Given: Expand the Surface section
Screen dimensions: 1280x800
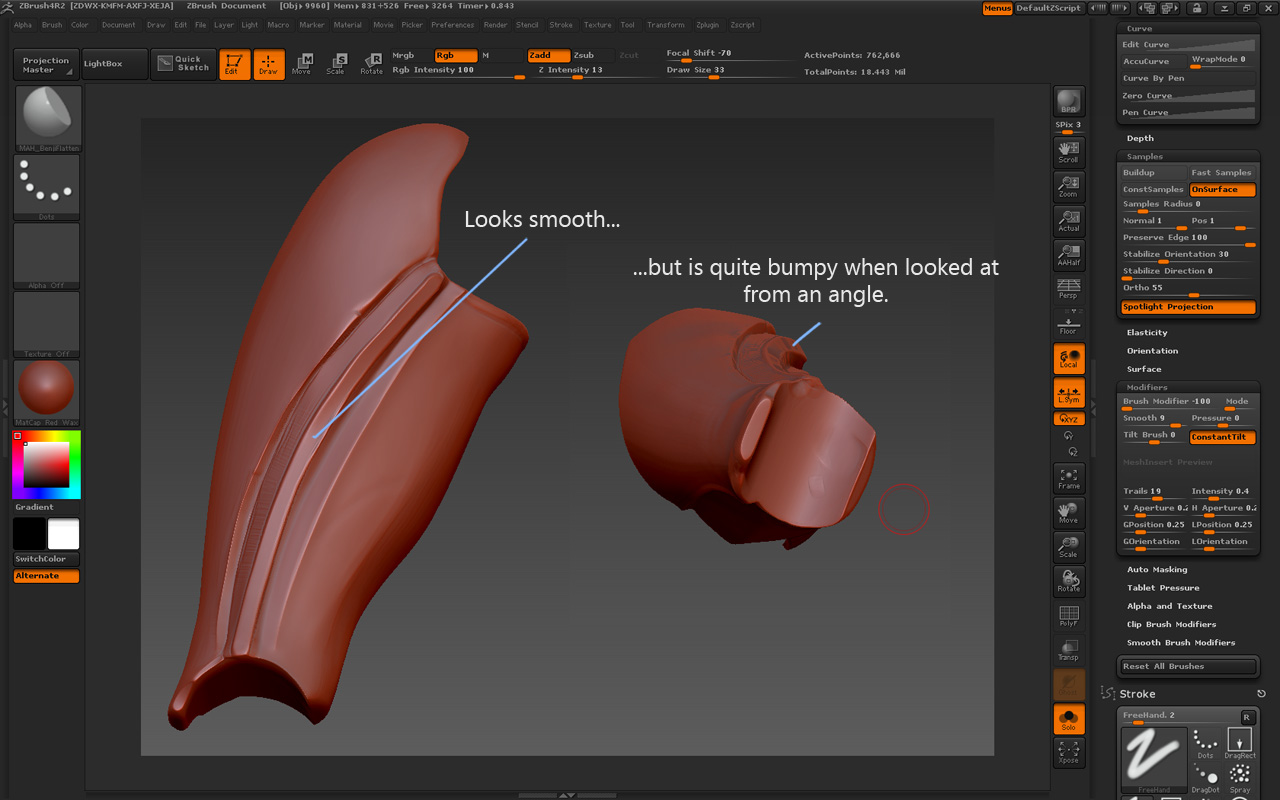Looking at the screenshot, I should (x=1144, y=369).
